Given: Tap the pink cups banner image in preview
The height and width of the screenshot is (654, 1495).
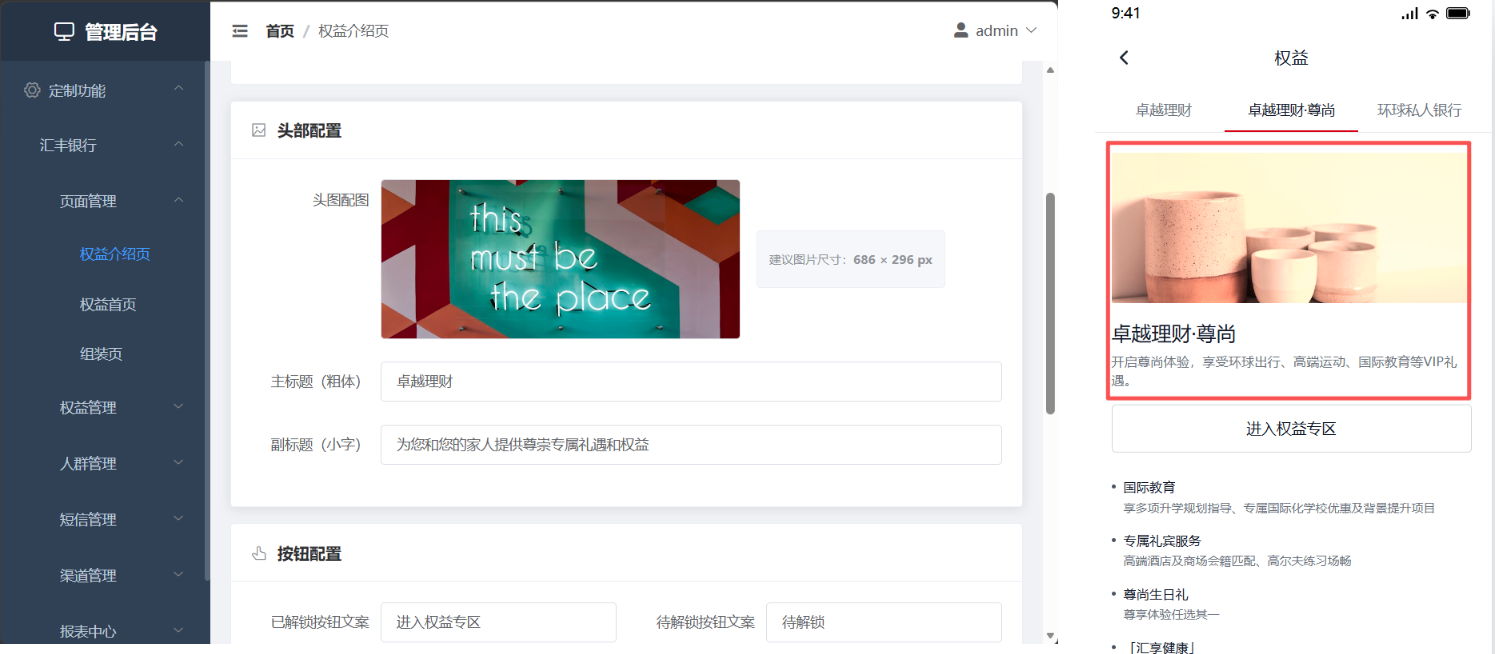Looking at the screenshot, I should 1290,228.
